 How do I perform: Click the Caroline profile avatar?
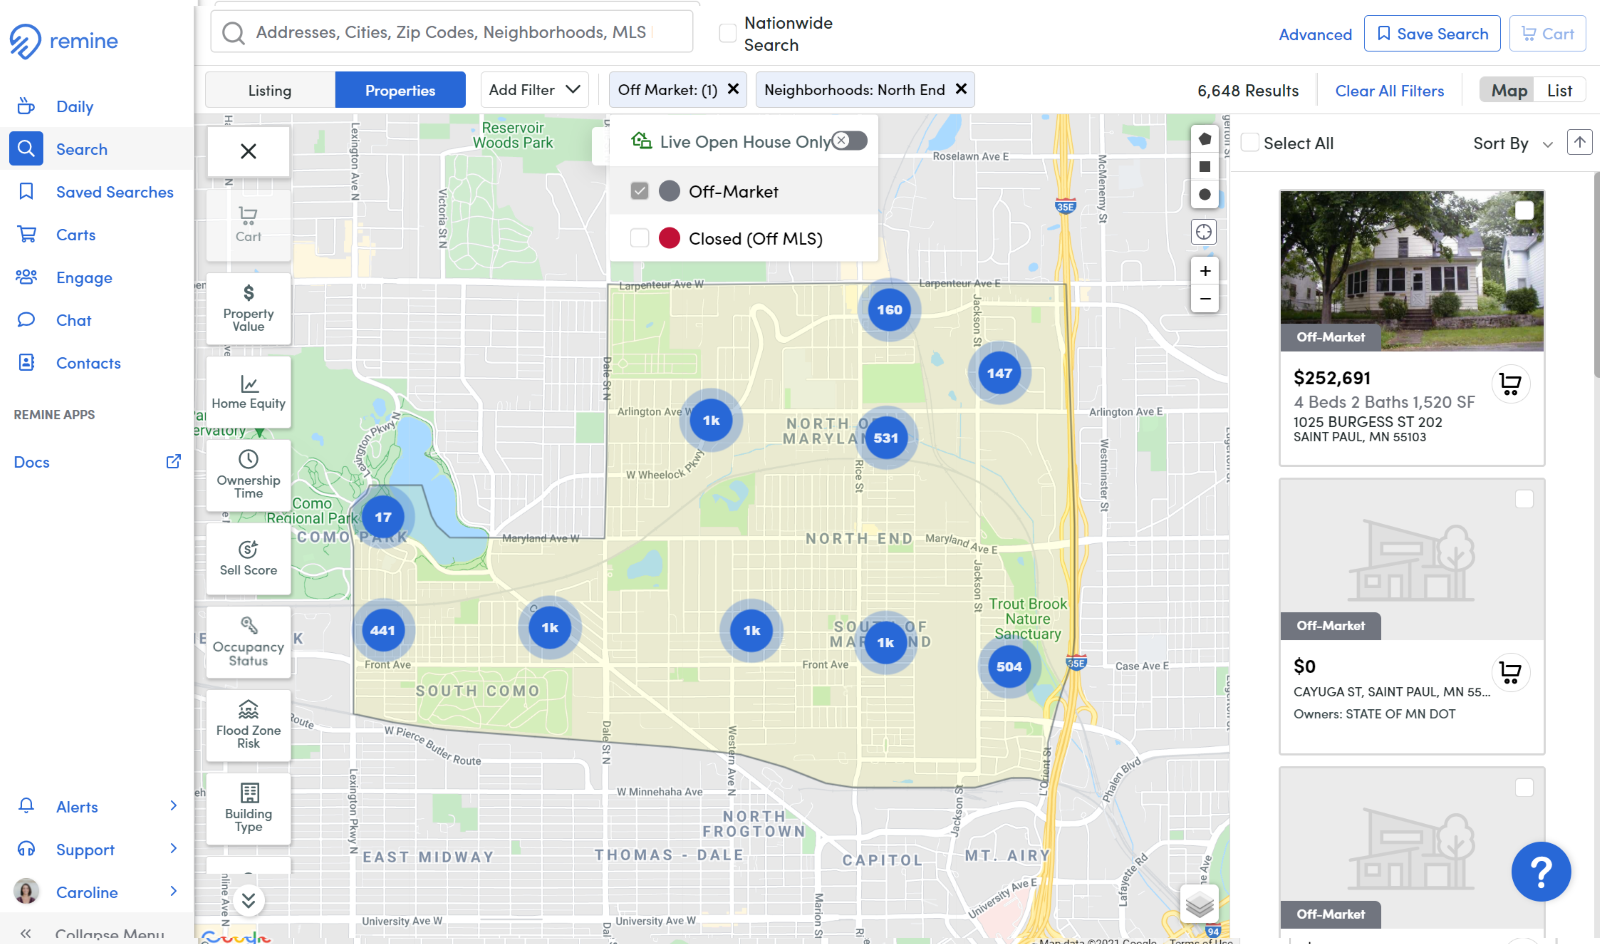pyautogui.click(x=26, y=891)
